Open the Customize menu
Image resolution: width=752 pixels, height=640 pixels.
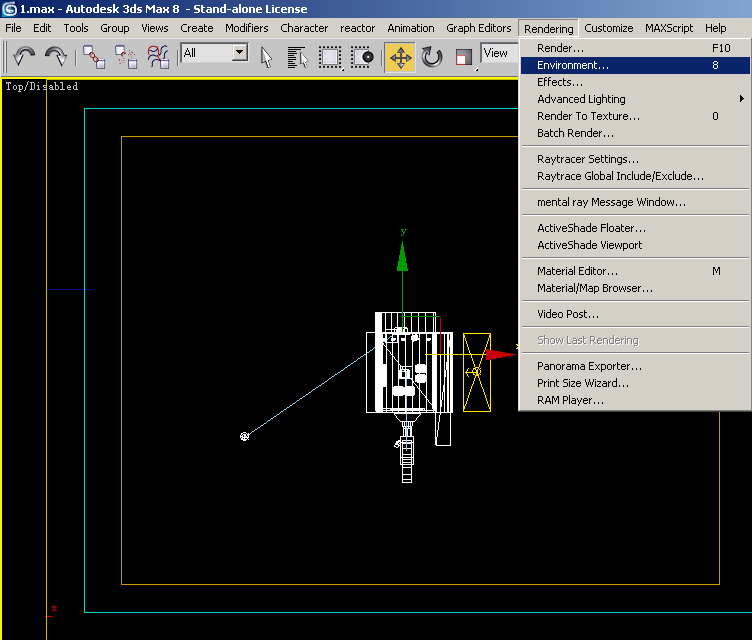pyautogui.click(x=609, y=28)
